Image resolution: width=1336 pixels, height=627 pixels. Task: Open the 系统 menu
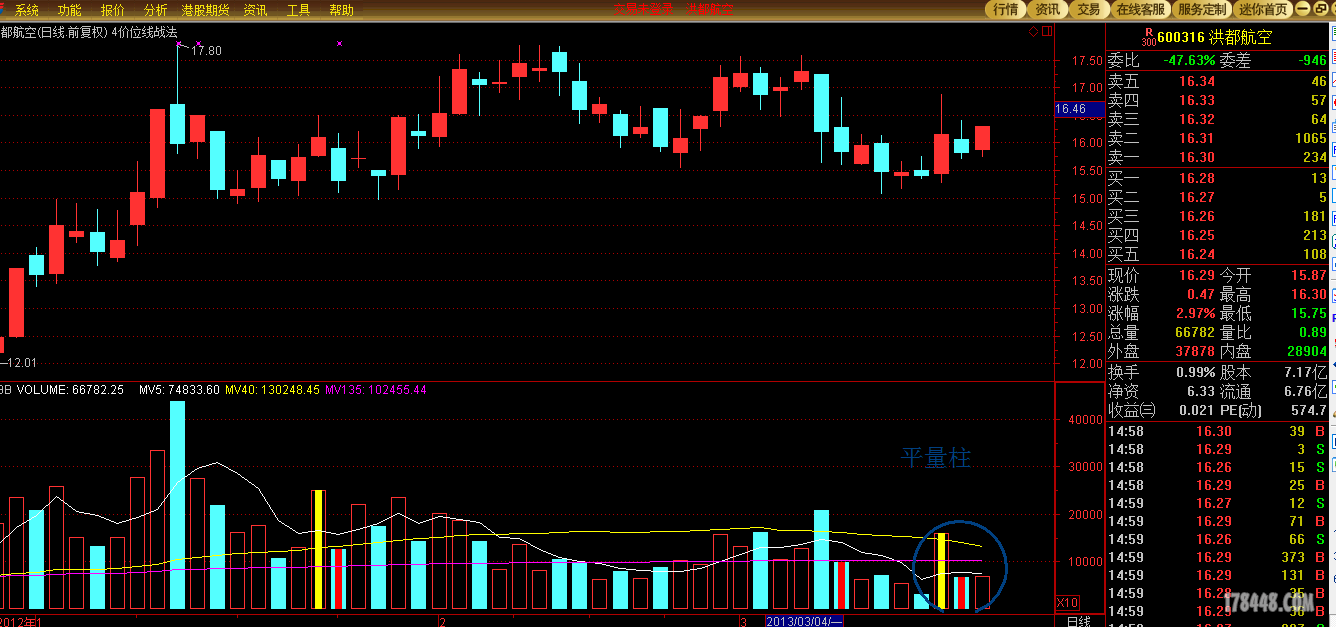click(x=27, y=10)
